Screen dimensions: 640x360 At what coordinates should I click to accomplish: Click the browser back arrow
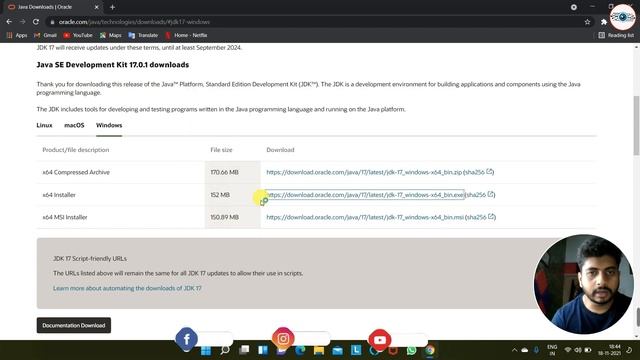pos(9,22)
